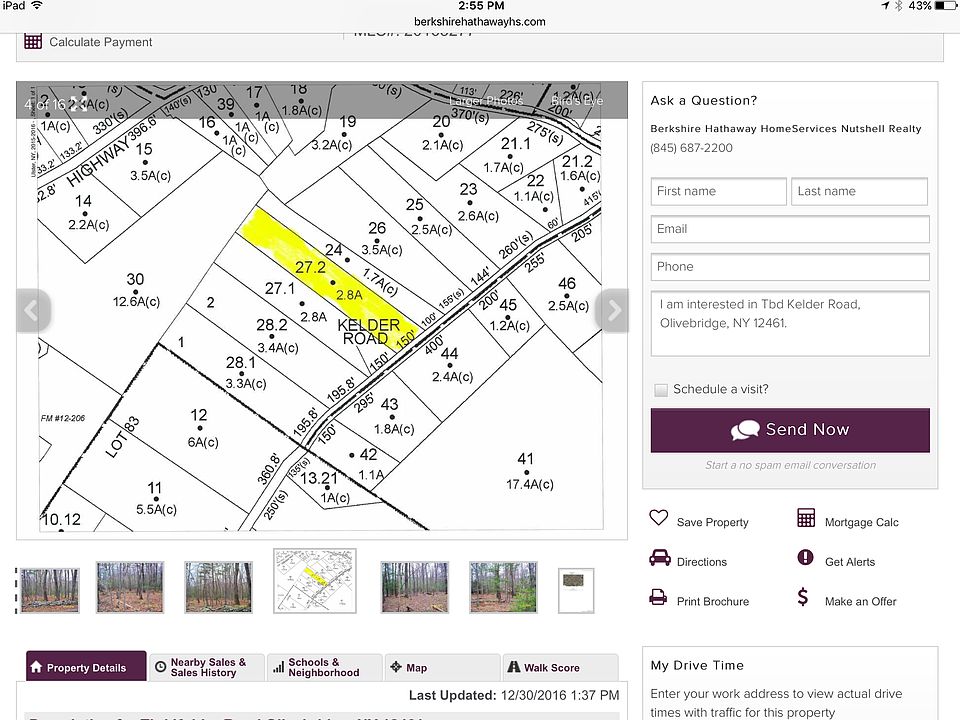Open the Schools & Neighborhood tab

click(324, 667)
